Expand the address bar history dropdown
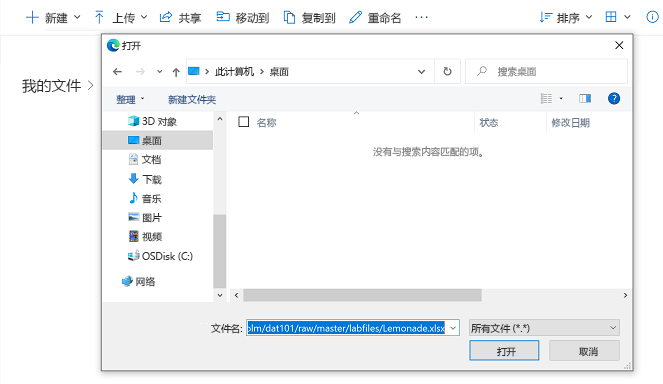Image resolution: width=663 pixels, height=384 pixels. (x=422, y=72)
